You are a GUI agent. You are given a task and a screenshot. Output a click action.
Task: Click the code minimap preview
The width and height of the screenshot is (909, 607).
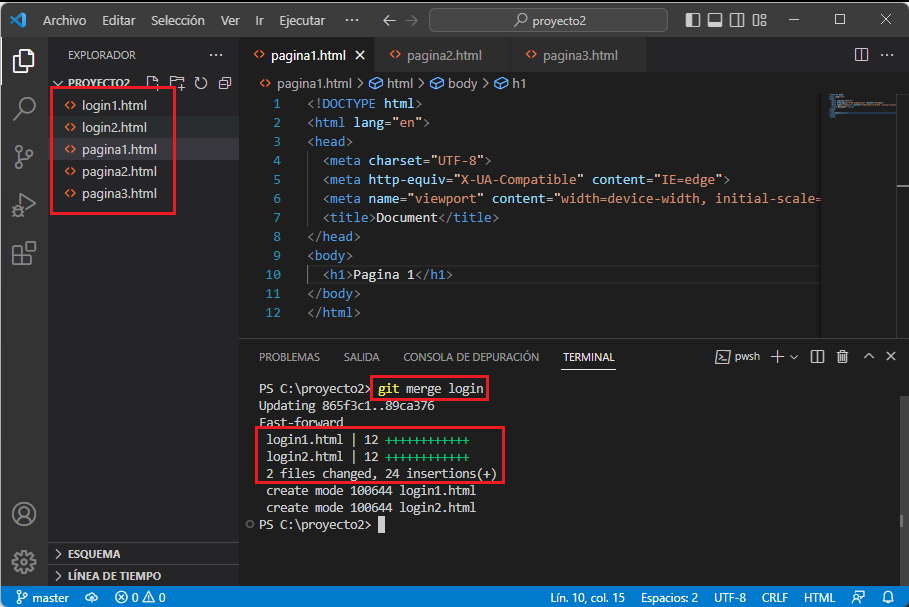(864, 105)
